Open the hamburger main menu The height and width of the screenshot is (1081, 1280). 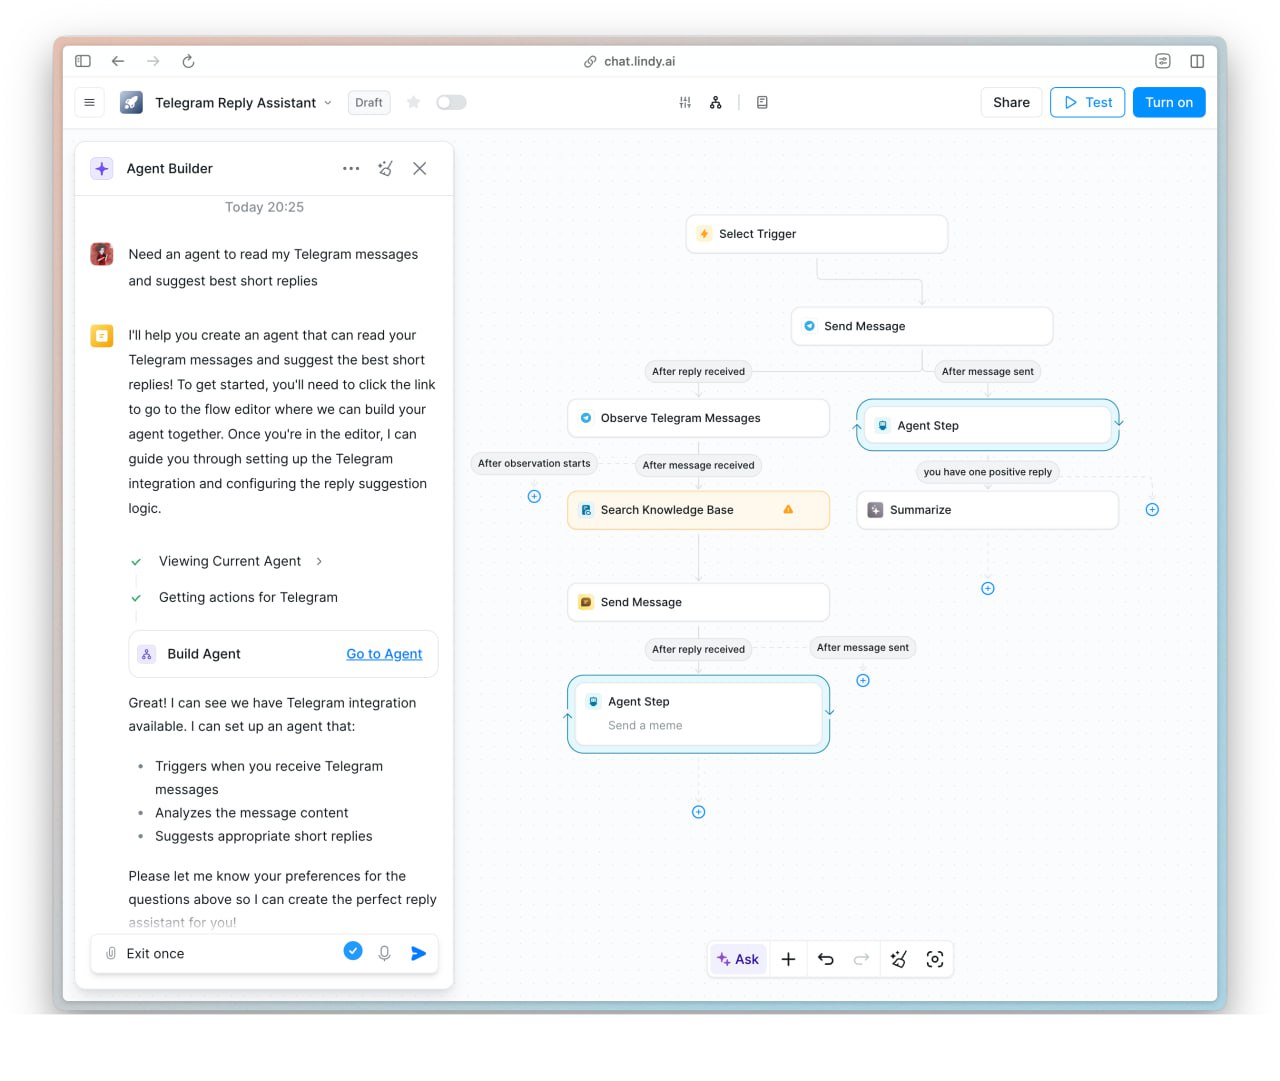click(x=90, y=102)
